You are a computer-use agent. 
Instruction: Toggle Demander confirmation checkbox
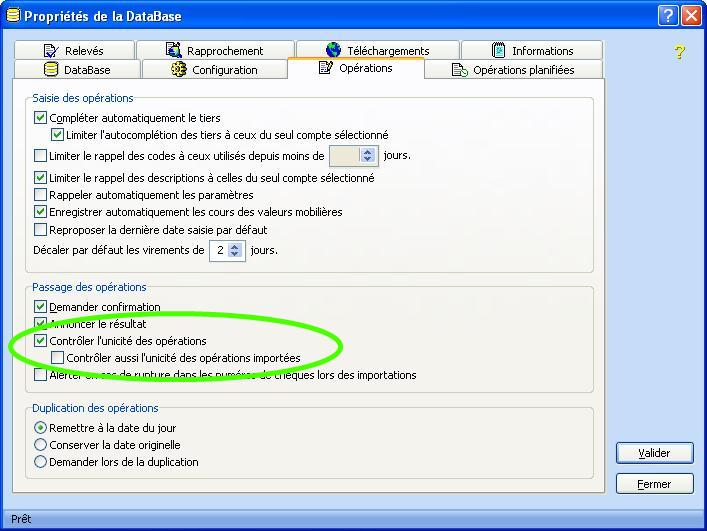point(41,307)
